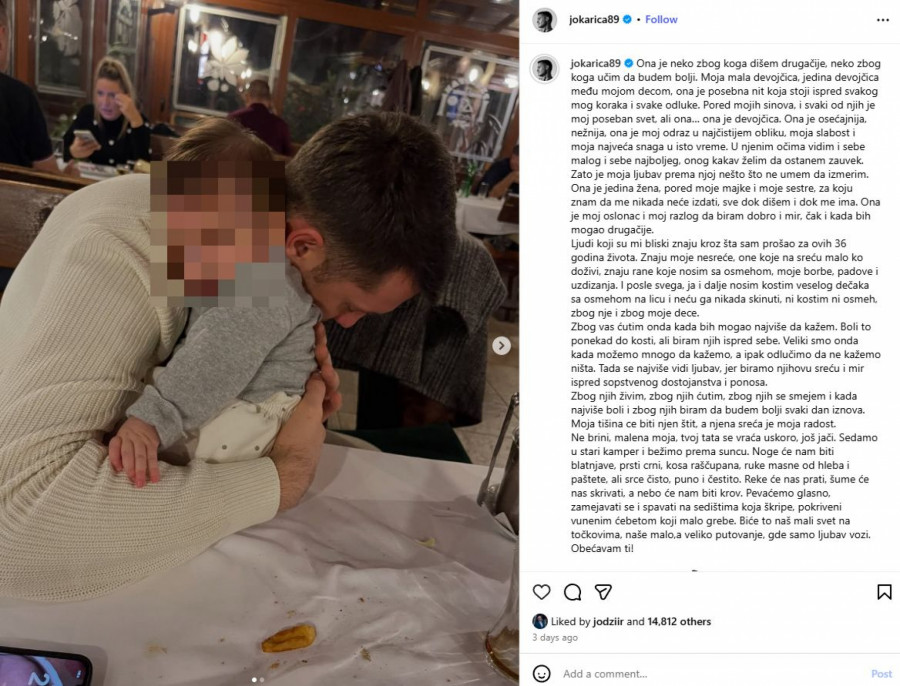Open jokarica89 profile from post header
Viewport: 900px width, 686px height.
(594, 20)
